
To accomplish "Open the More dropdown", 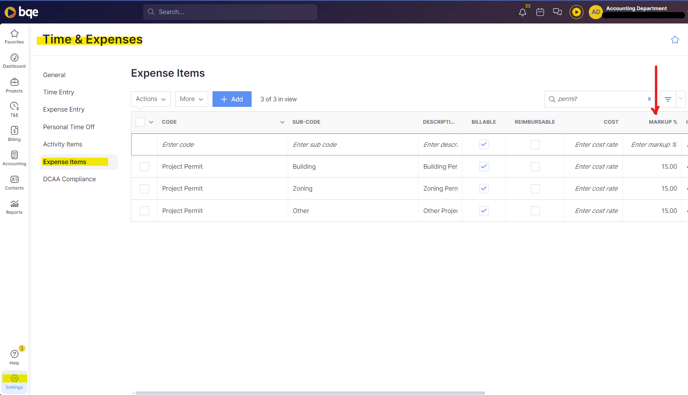I will [191, 99].
